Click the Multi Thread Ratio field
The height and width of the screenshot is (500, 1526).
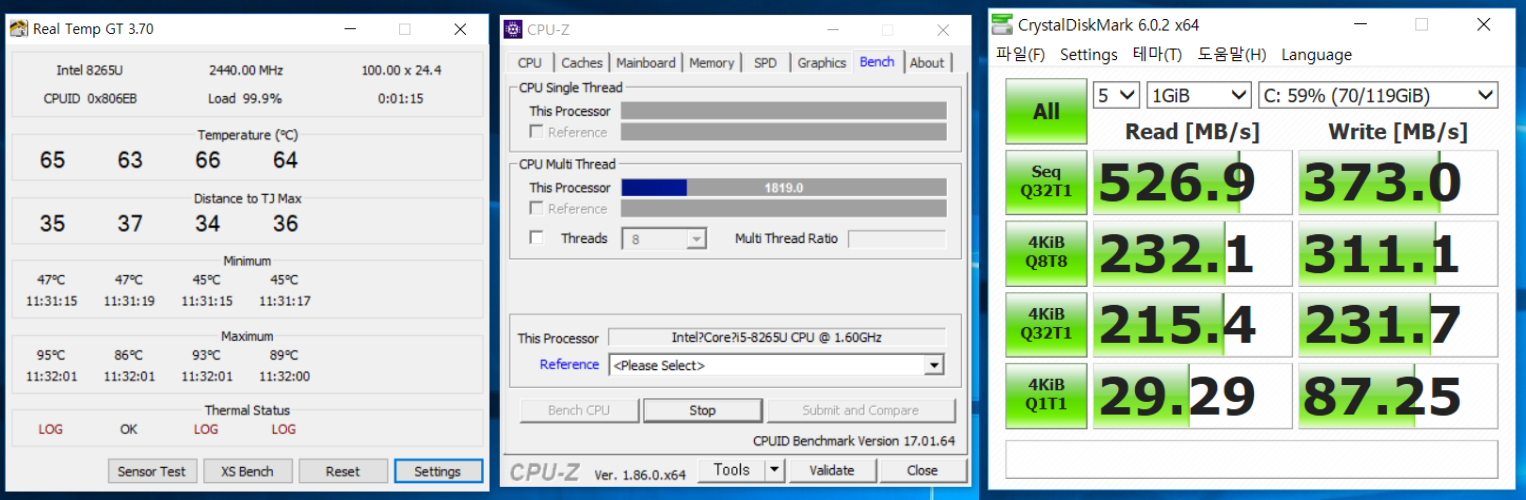(897, 239)
